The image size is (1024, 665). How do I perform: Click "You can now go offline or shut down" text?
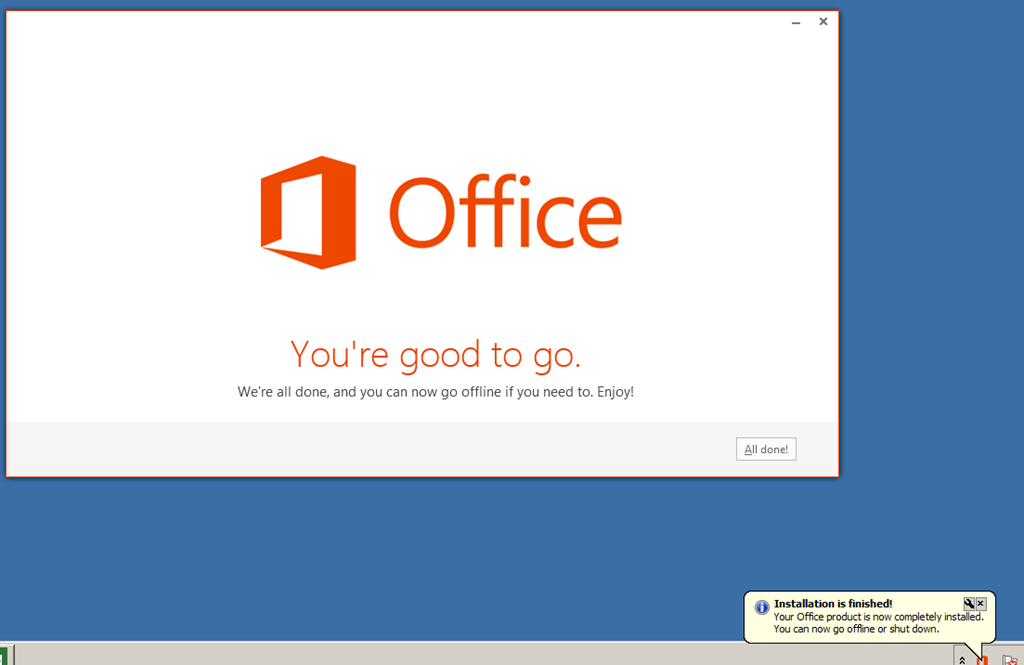tap(856, 629)
